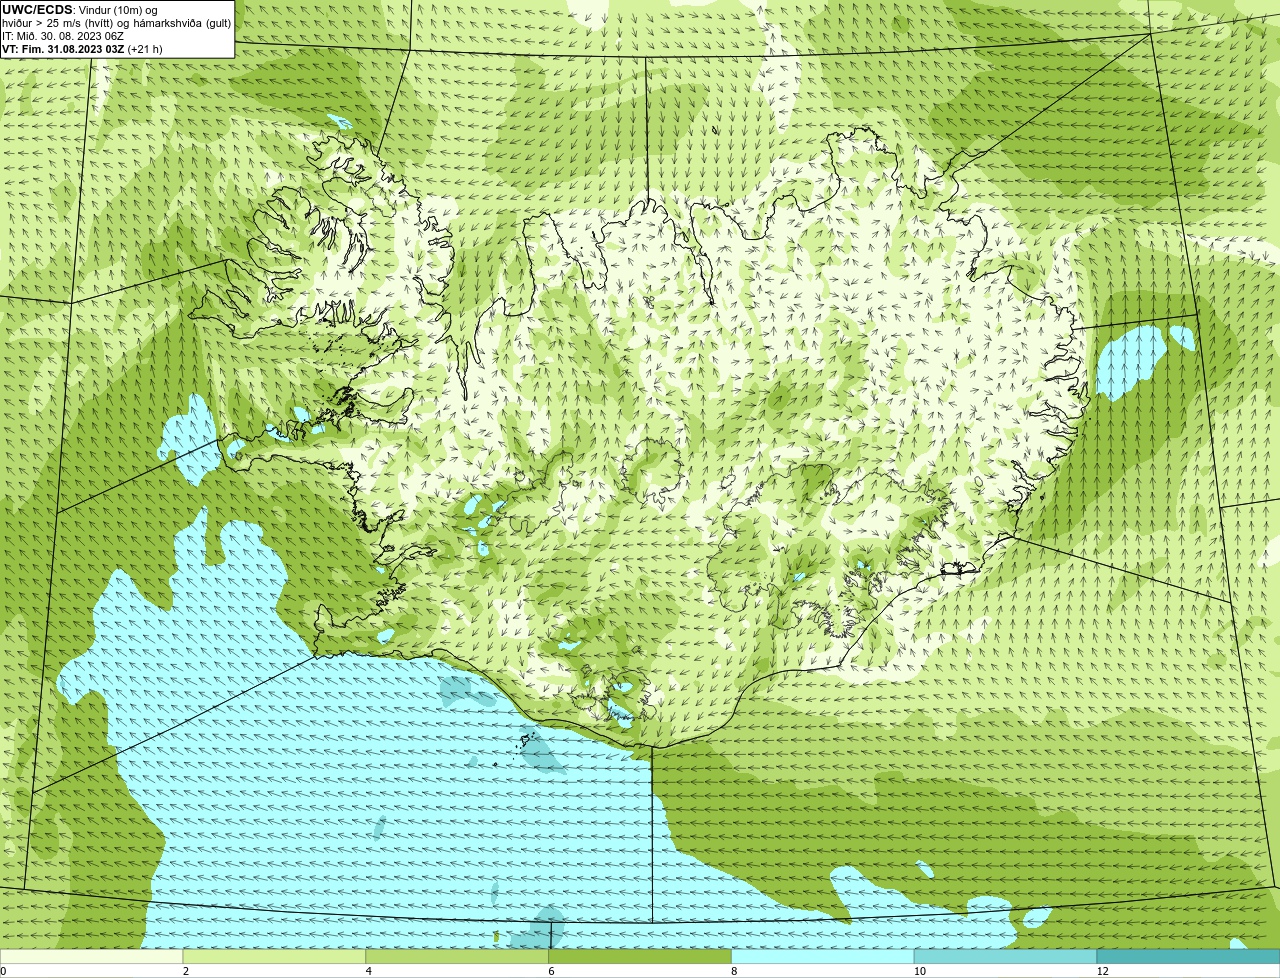Click the '2' label under the color bar
Image resolution: width=1280 pixels, height=978 pixels.
[186, 971]
